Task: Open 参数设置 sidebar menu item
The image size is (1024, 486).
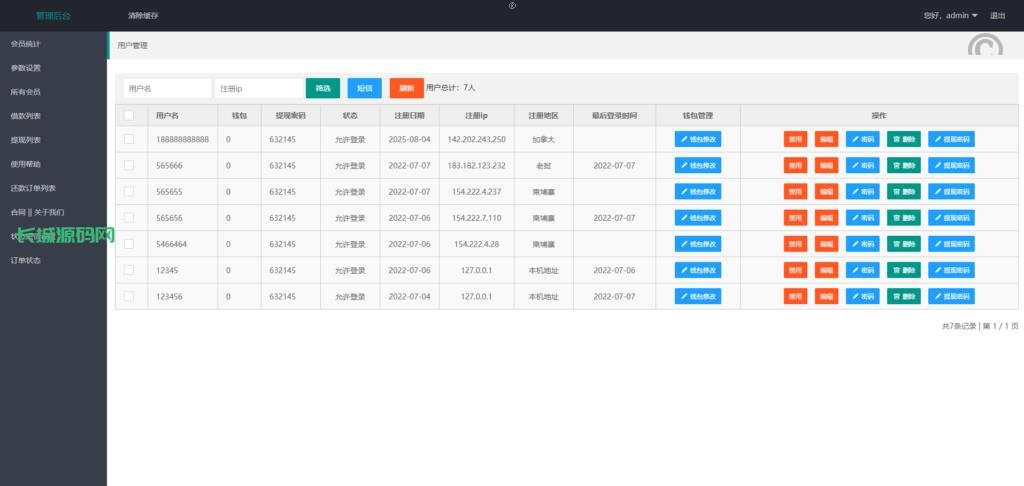Action: (26, 68)
